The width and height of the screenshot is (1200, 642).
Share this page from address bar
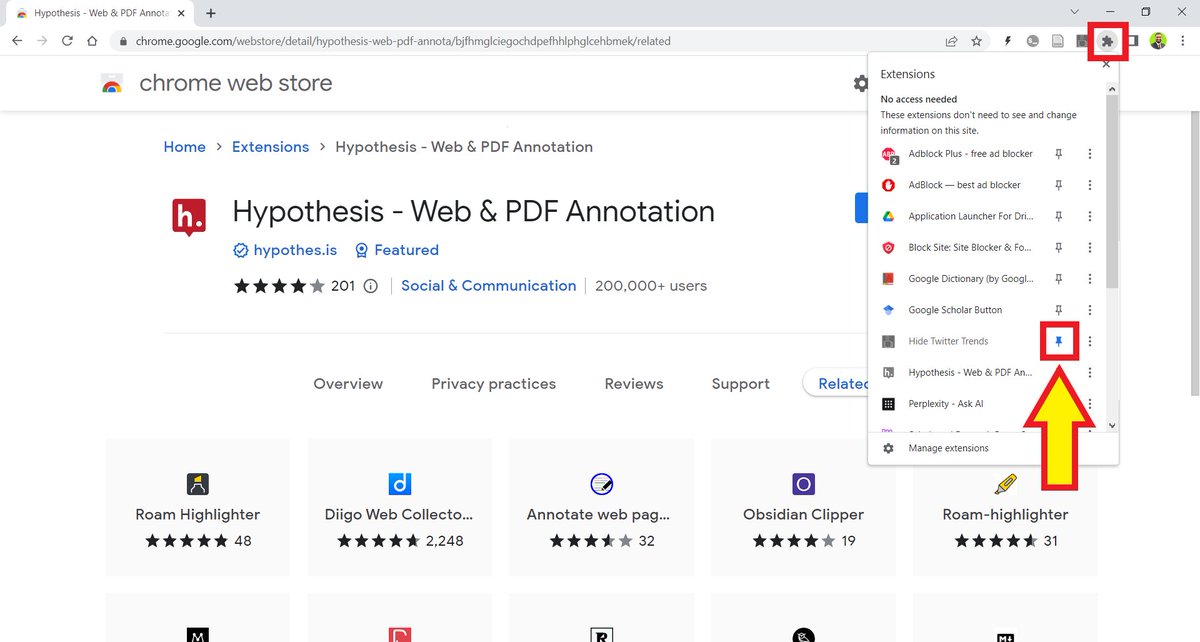[951, 41]
